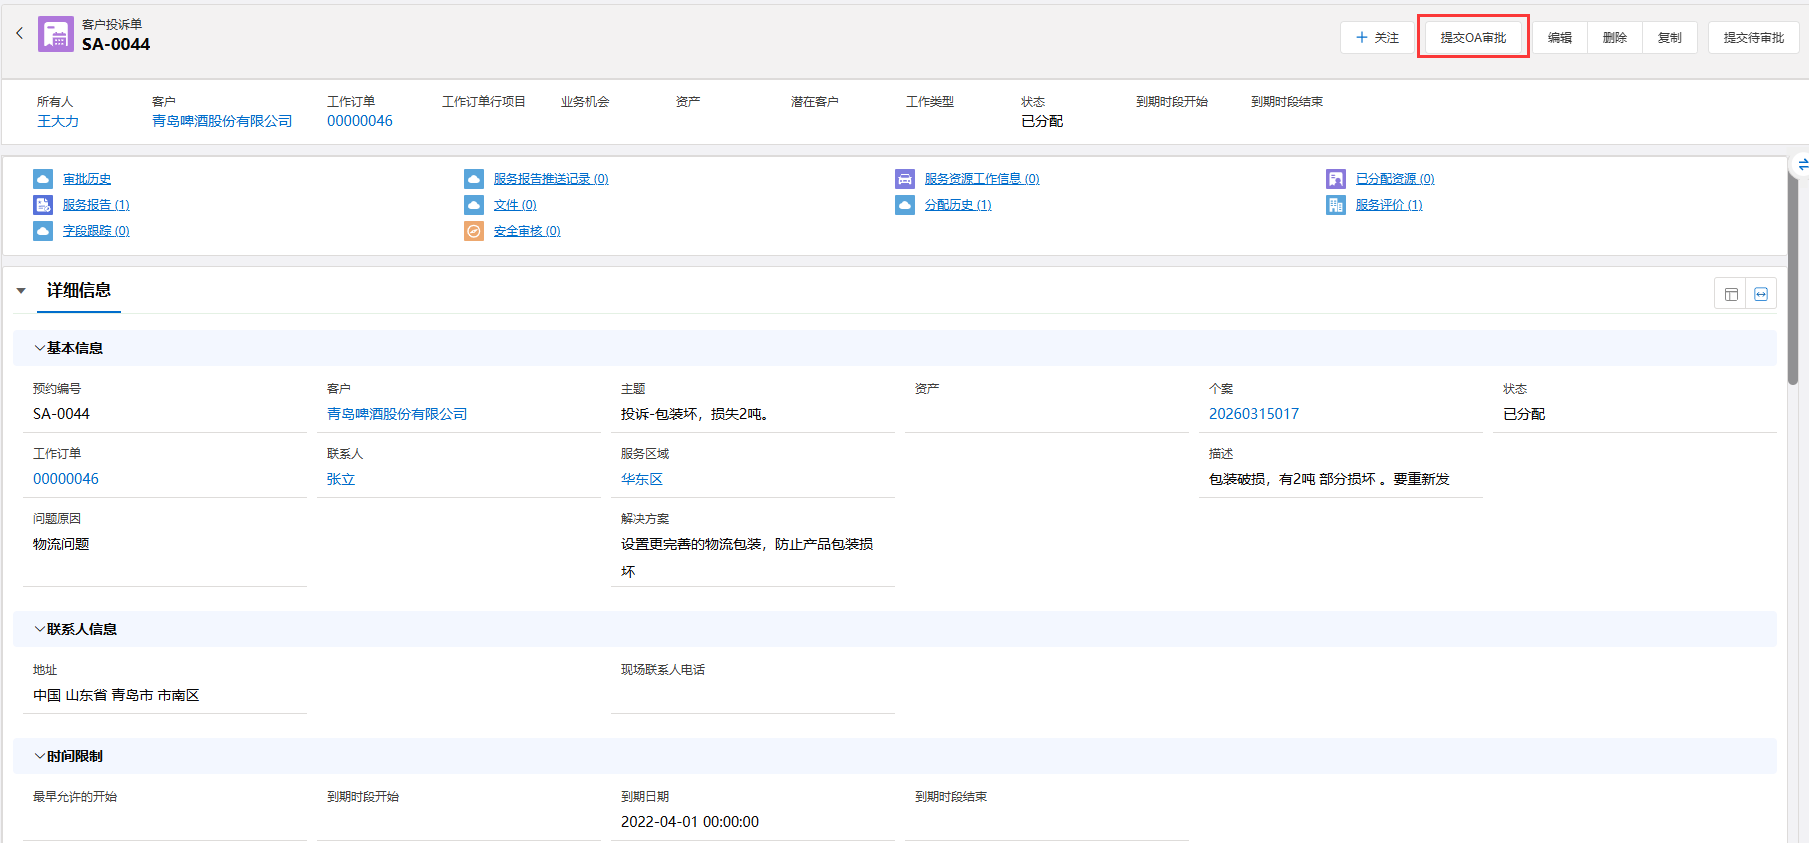Open work order link 00000046 in header
Screen dimensions: 1809x843
point(360,121)
